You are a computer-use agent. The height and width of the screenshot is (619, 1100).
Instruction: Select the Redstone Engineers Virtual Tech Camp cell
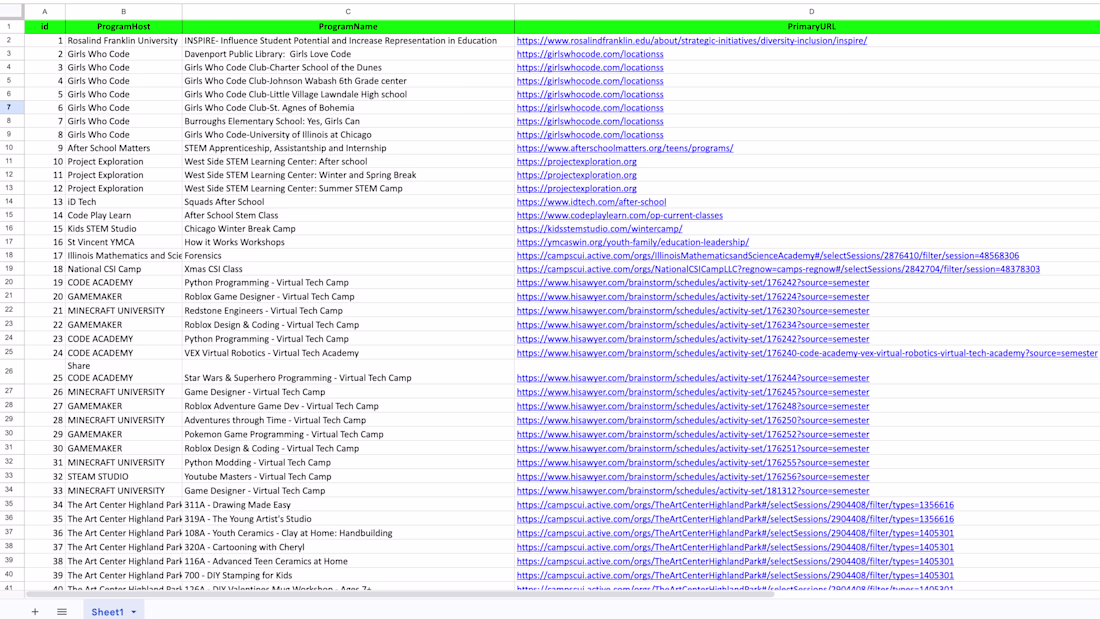tap(348, 311)
